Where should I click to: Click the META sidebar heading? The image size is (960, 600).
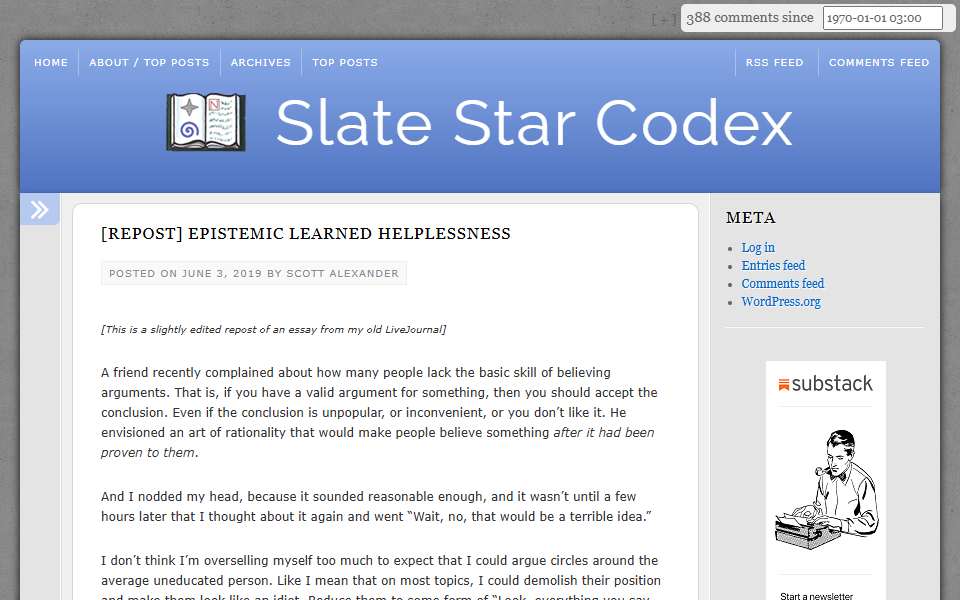(751, 217)
